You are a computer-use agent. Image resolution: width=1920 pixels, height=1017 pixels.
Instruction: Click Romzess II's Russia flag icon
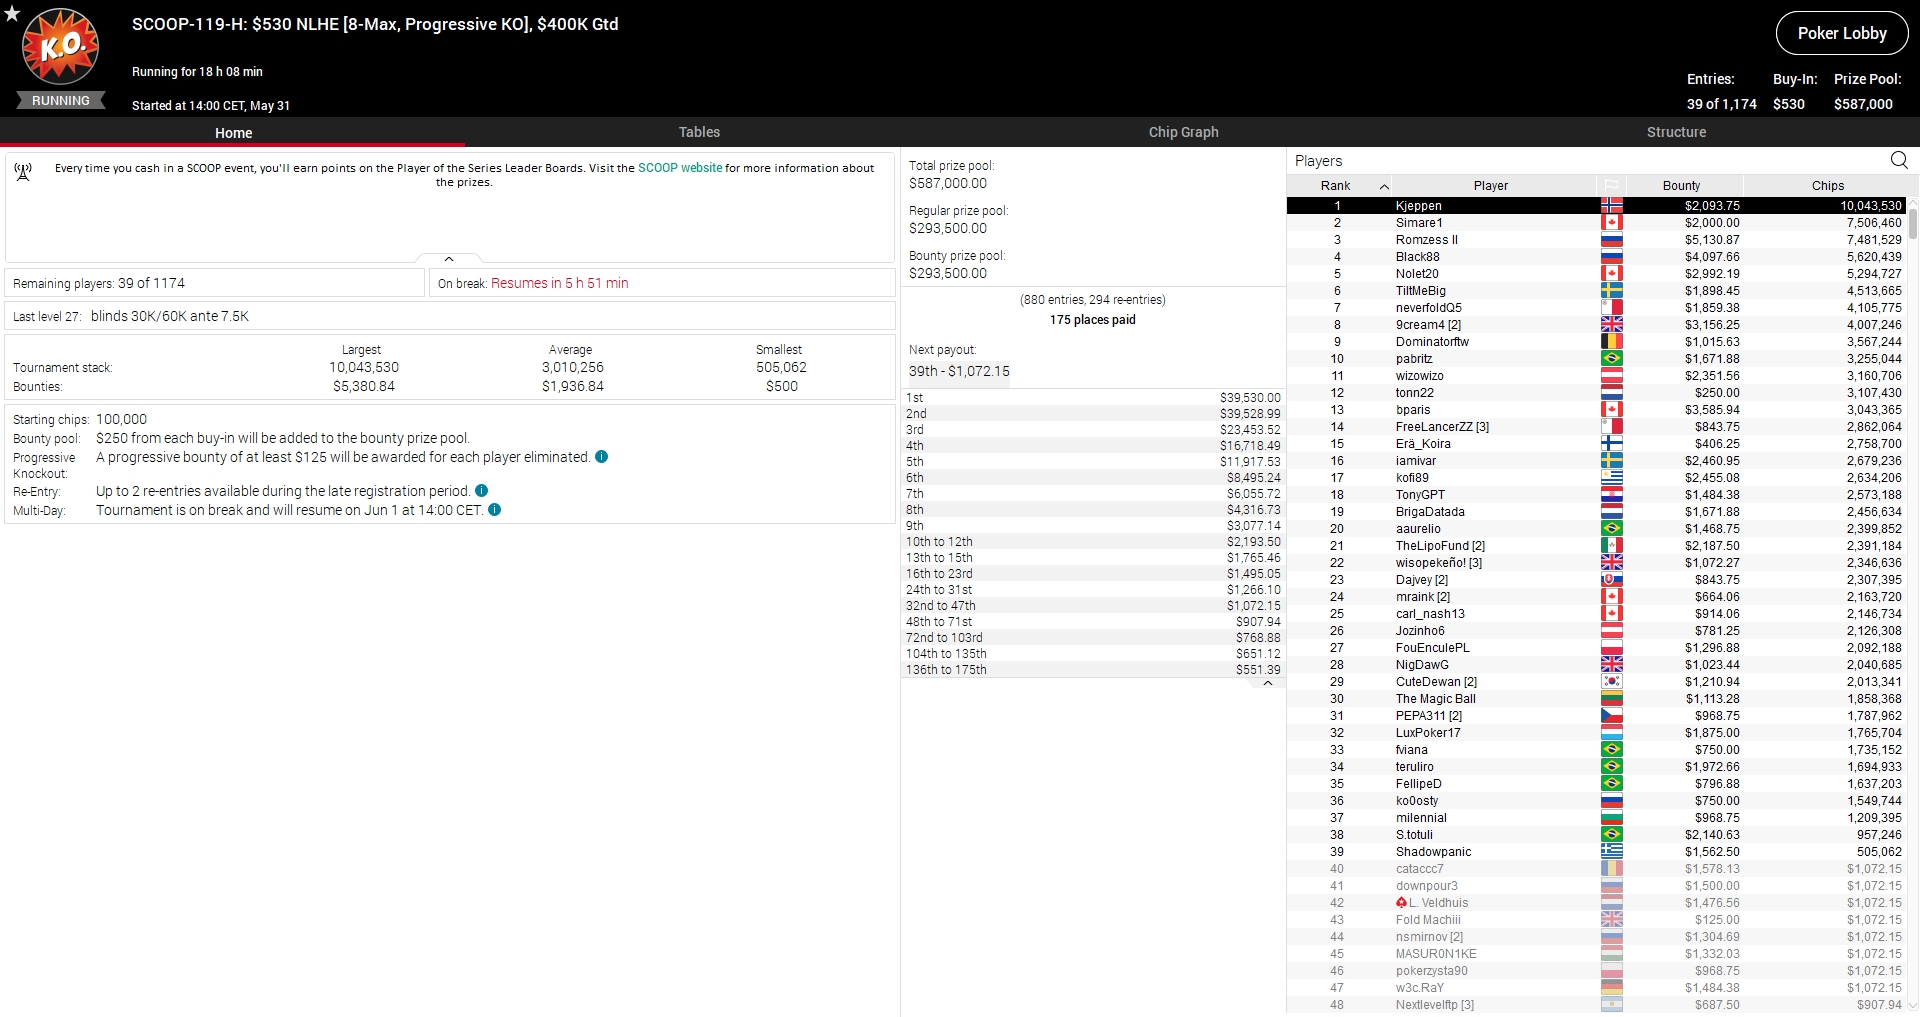coord(1611,240)
